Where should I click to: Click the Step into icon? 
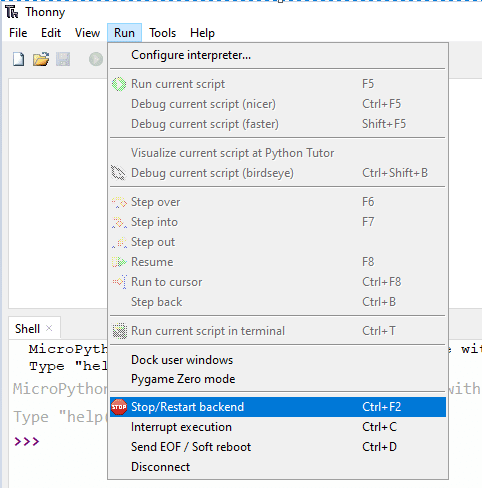(x=119, y=222)
